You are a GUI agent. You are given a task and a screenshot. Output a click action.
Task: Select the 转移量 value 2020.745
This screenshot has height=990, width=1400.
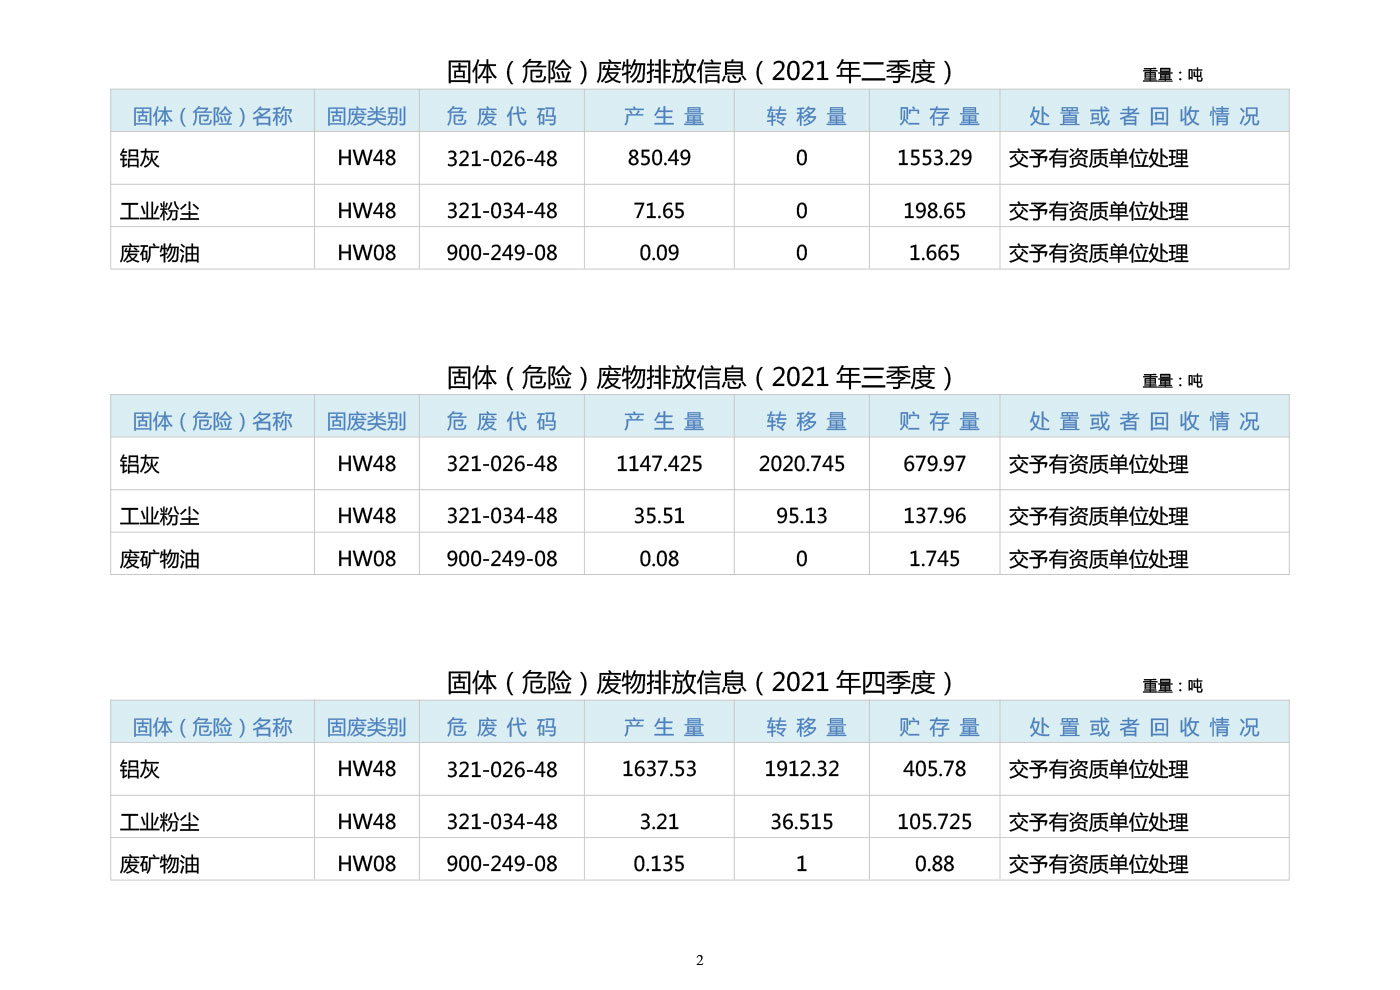pos(801,464)
